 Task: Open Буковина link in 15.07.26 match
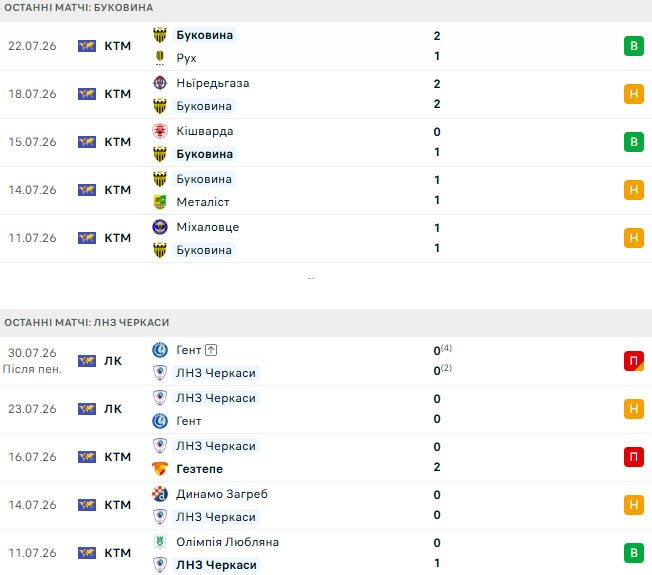[205, 154]
